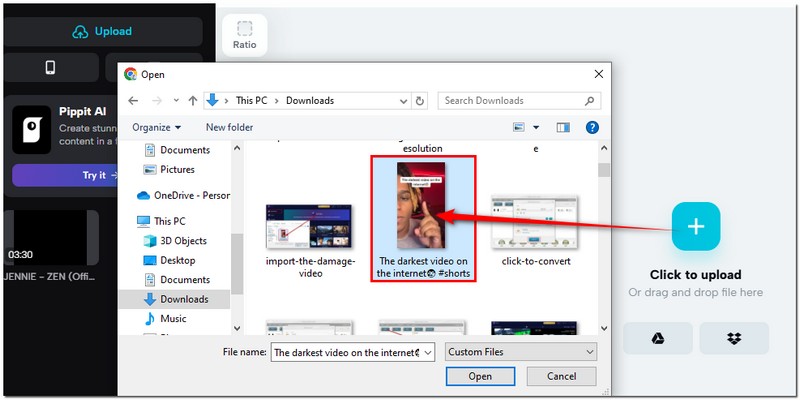Go up one folder level
Viewport: 800px width, 400px height.
click(x=191, y=100)
